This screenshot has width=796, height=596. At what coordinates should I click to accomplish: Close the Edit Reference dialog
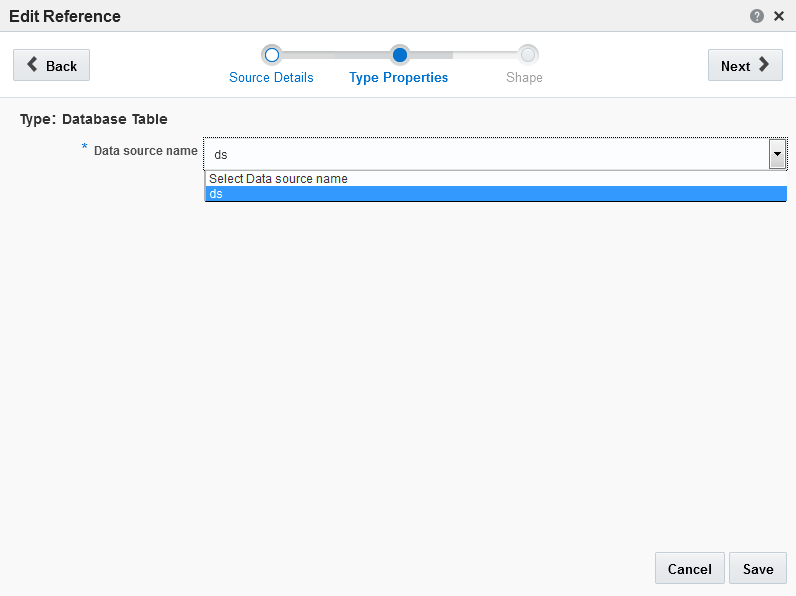tap(779, 16)
